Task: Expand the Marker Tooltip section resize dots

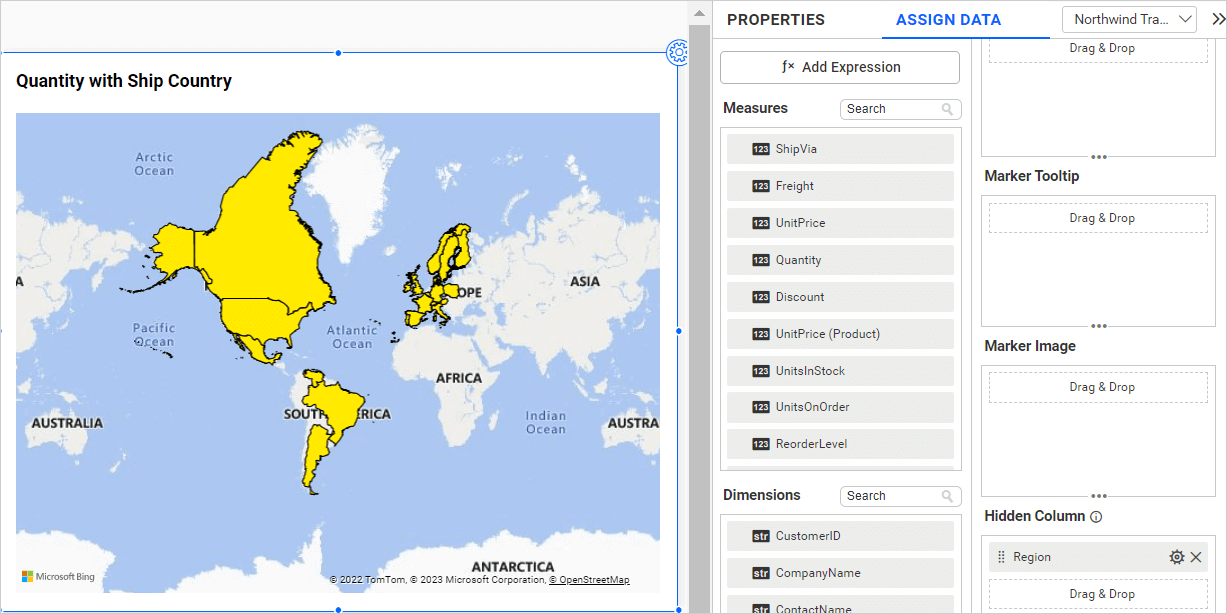Action: pos(1099,326)
